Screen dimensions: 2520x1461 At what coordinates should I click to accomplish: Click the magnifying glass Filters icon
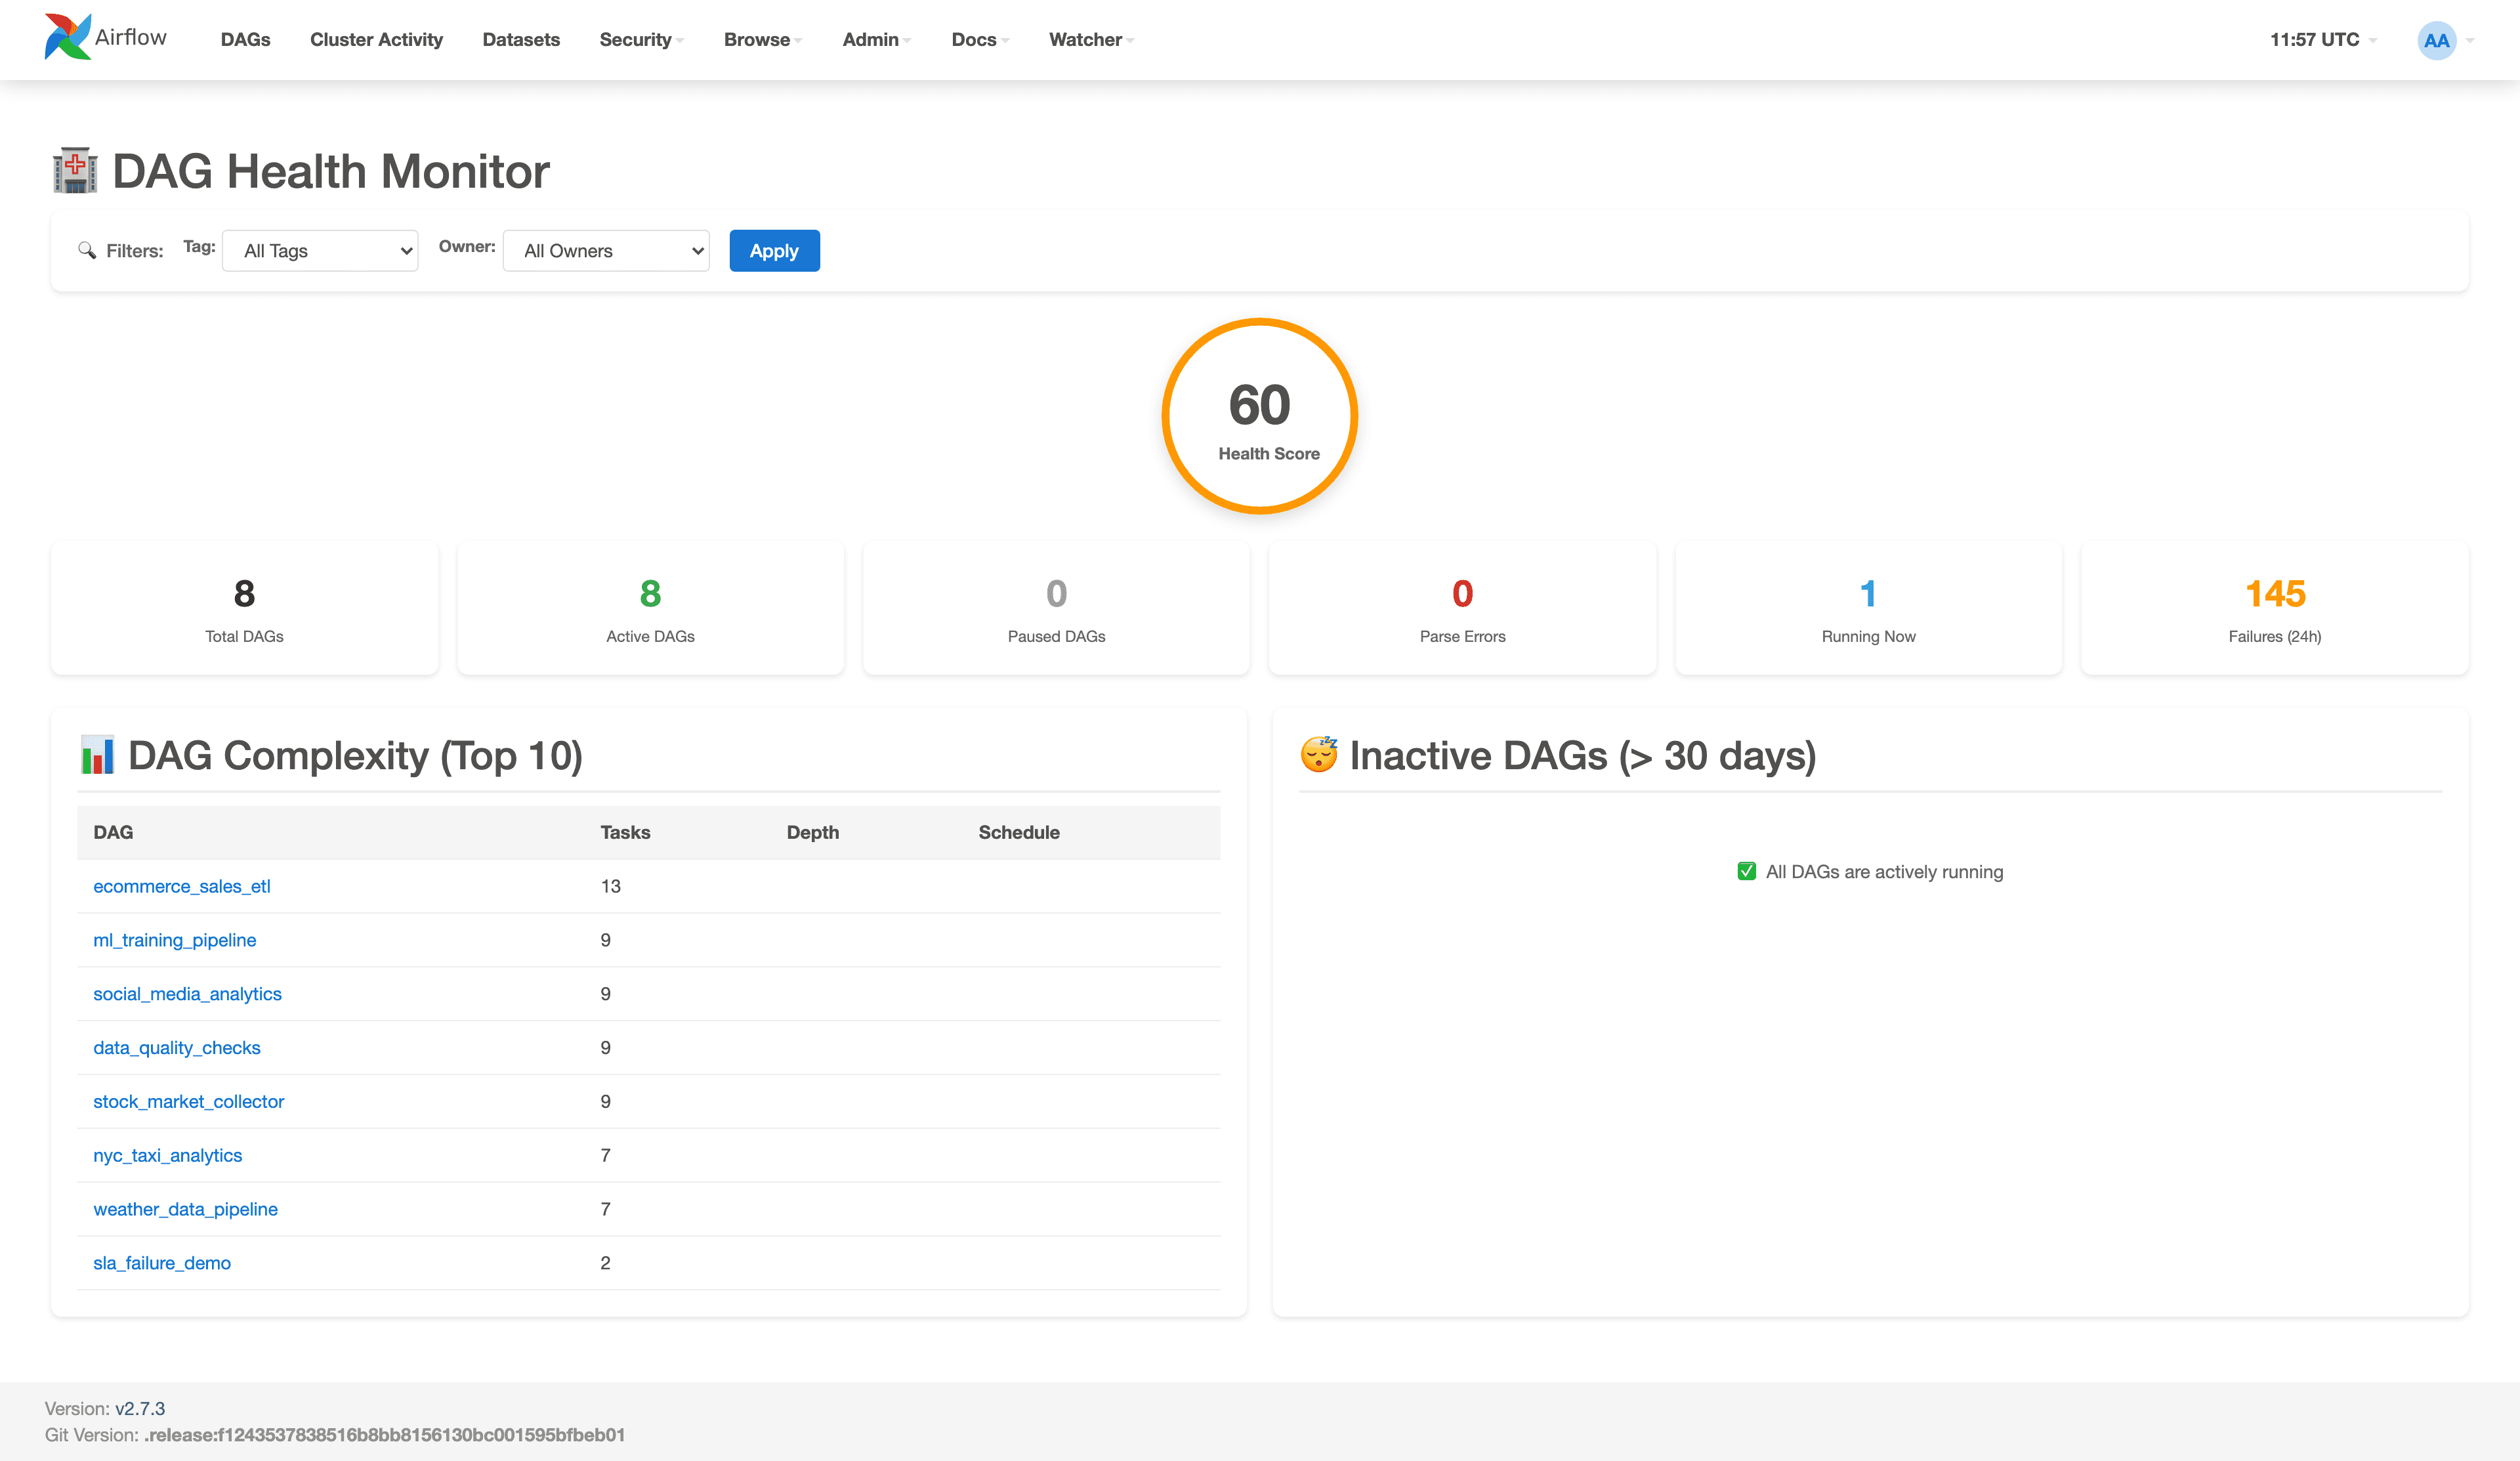(x=87, y=250)
